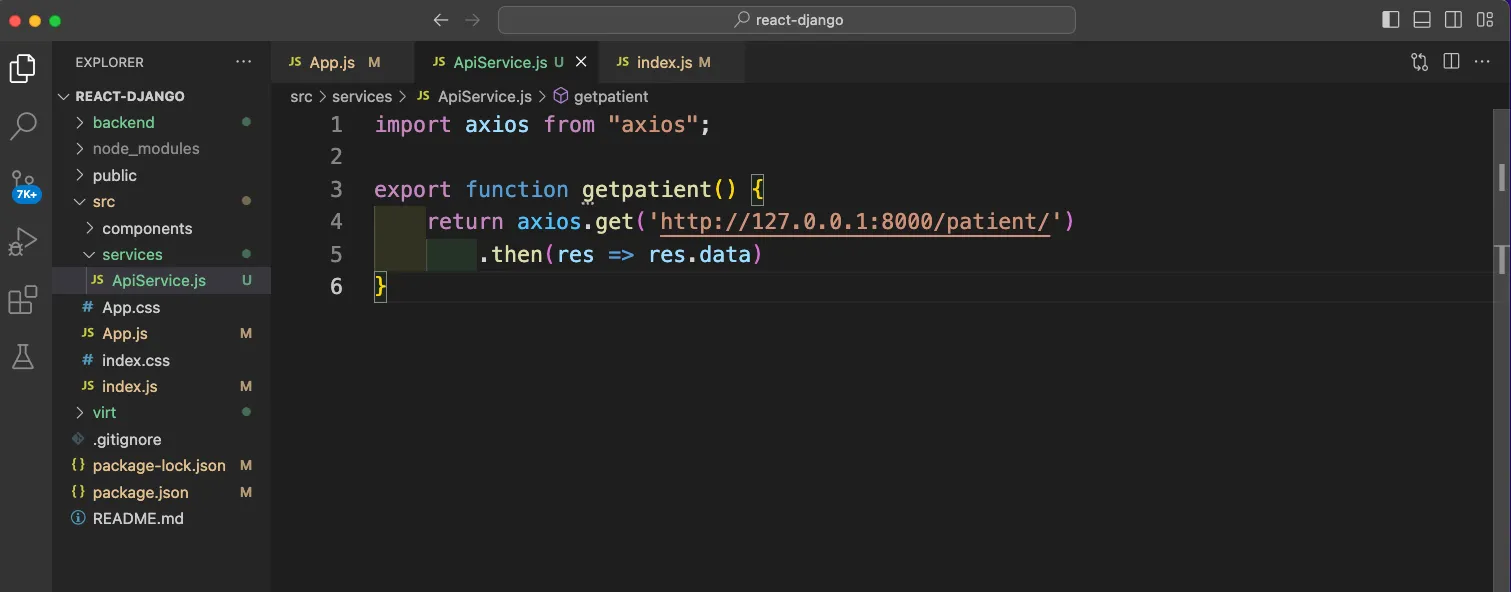Switch to the App.js tab
This screenshot has width=1511, height=592.
click(x=342, y=62)
